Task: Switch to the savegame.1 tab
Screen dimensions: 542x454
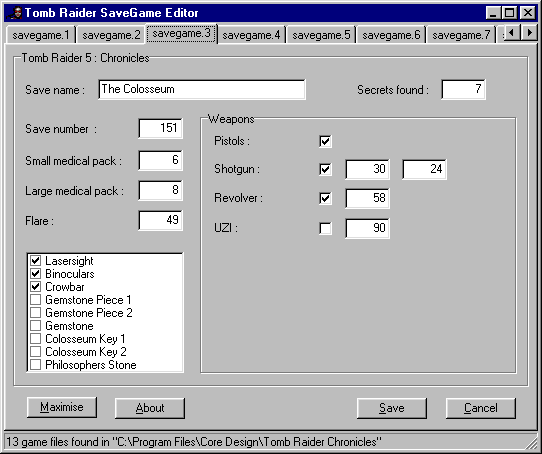Action: point(41,35)
